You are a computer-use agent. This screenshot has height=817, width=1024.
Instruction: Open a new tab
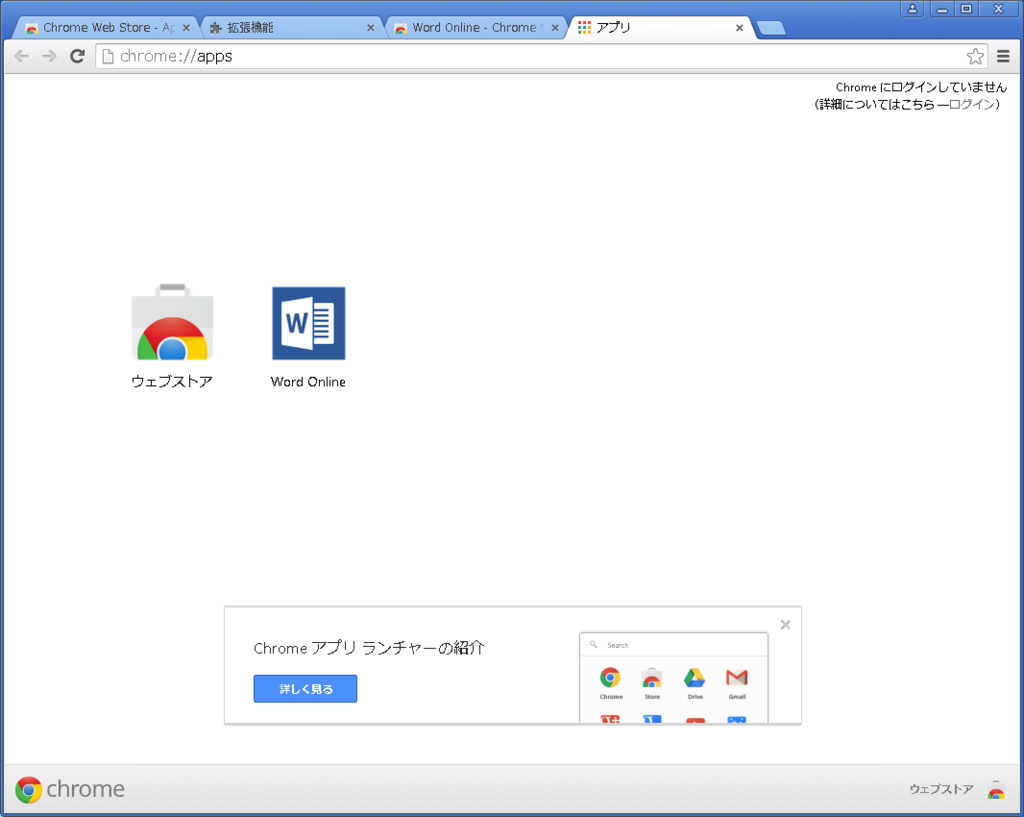click(x=771, y=27)
